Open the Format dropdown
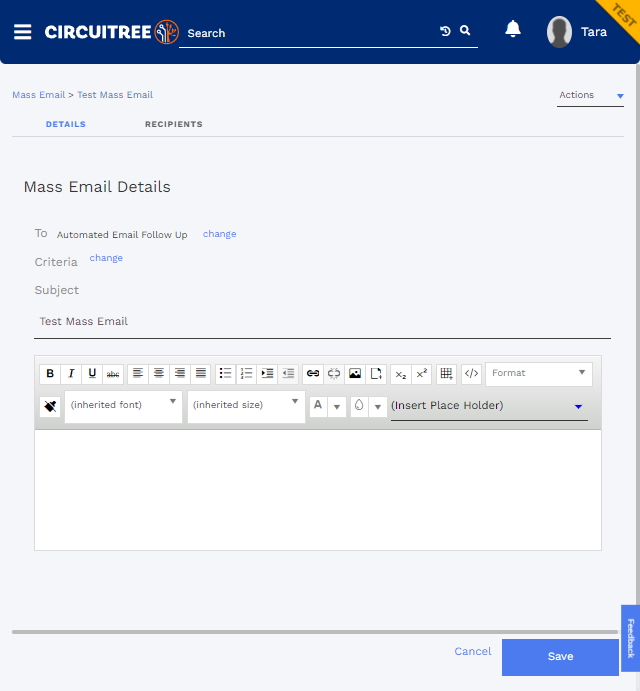The image size is (640, 691). pos(539,374)
